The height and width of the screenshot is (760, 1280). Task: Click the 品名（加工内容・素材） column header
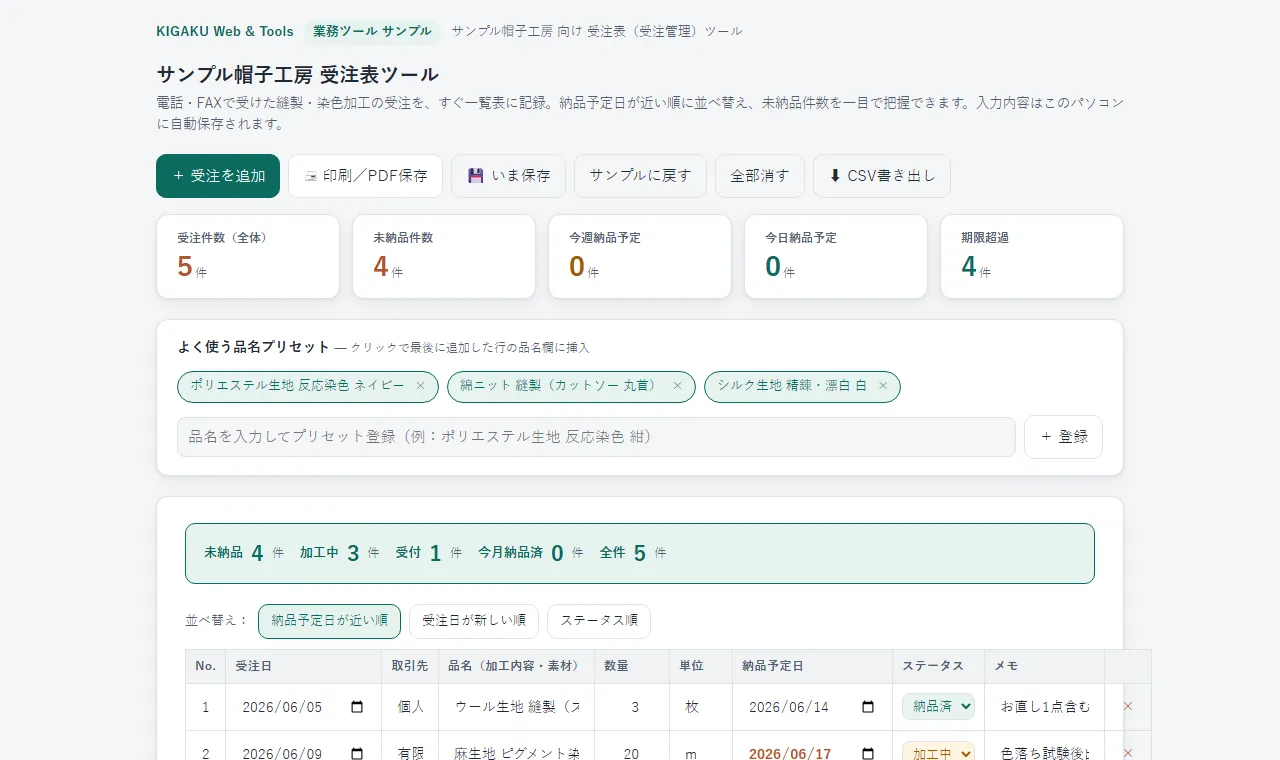point(516,666)
